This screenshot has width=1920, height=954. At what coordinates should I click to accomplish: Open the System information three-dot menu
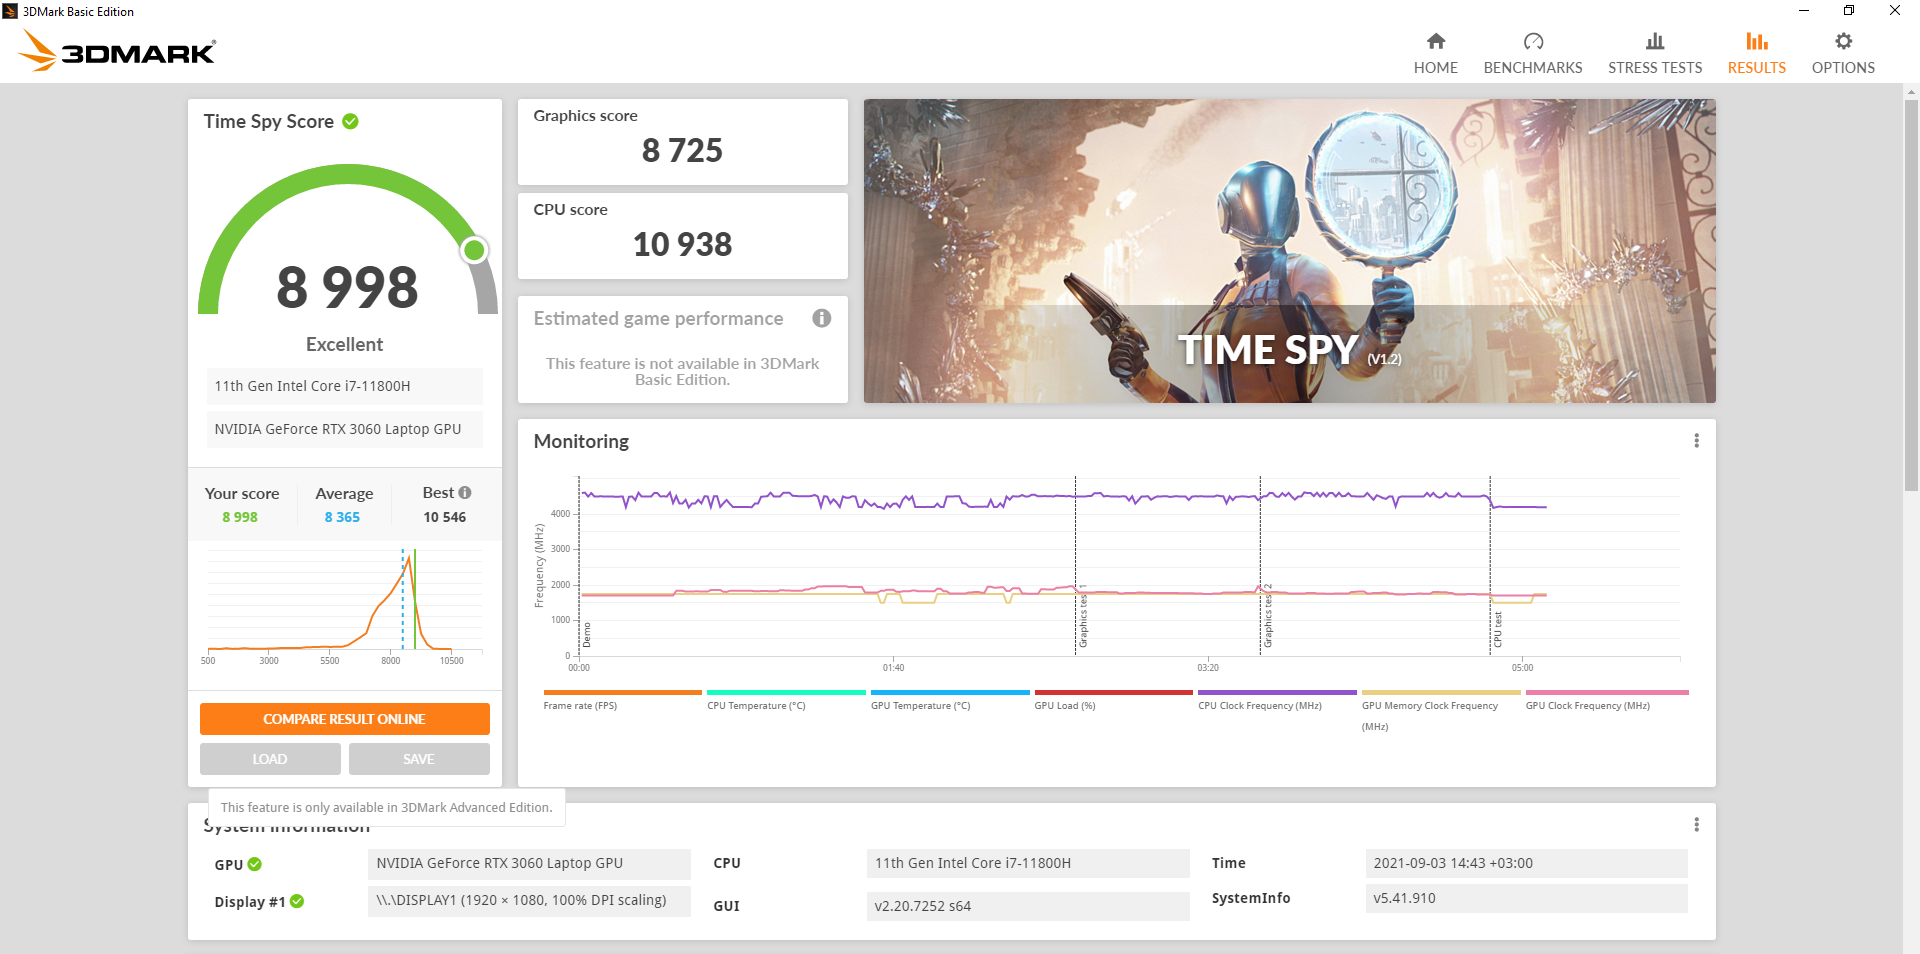(x=1696, y=824)
